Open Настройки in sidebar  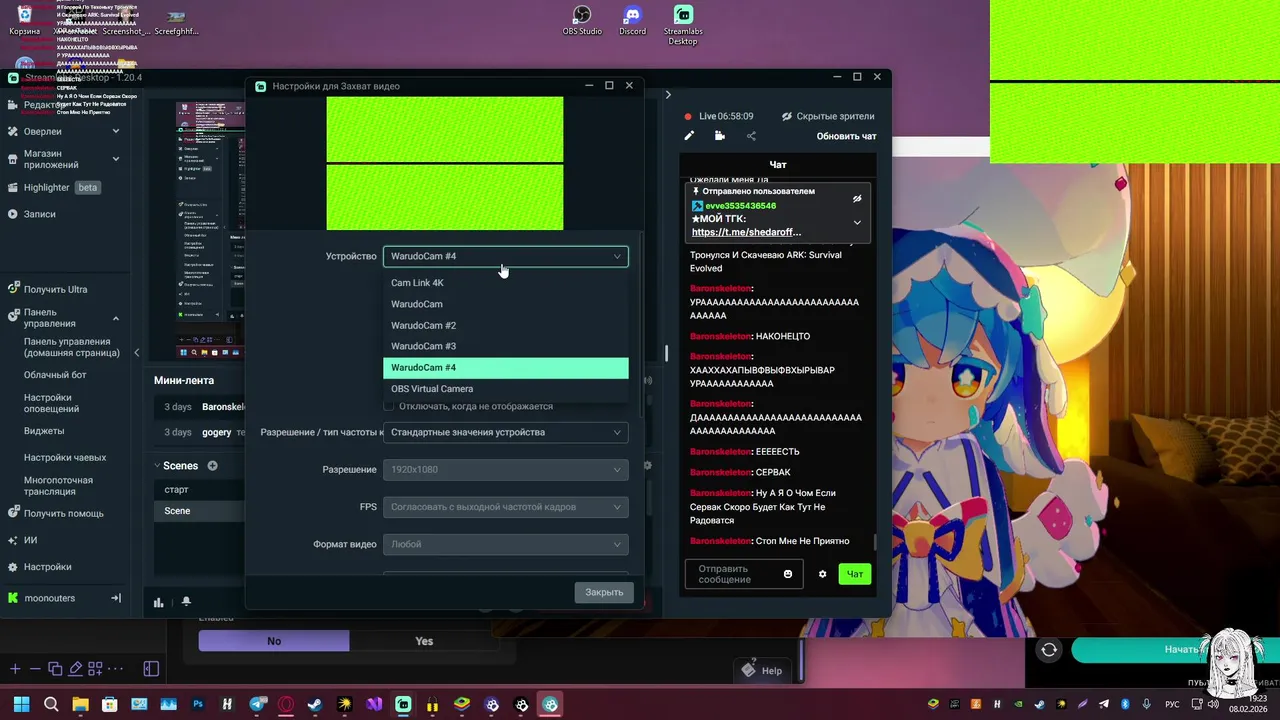click(x=47, y=567)
